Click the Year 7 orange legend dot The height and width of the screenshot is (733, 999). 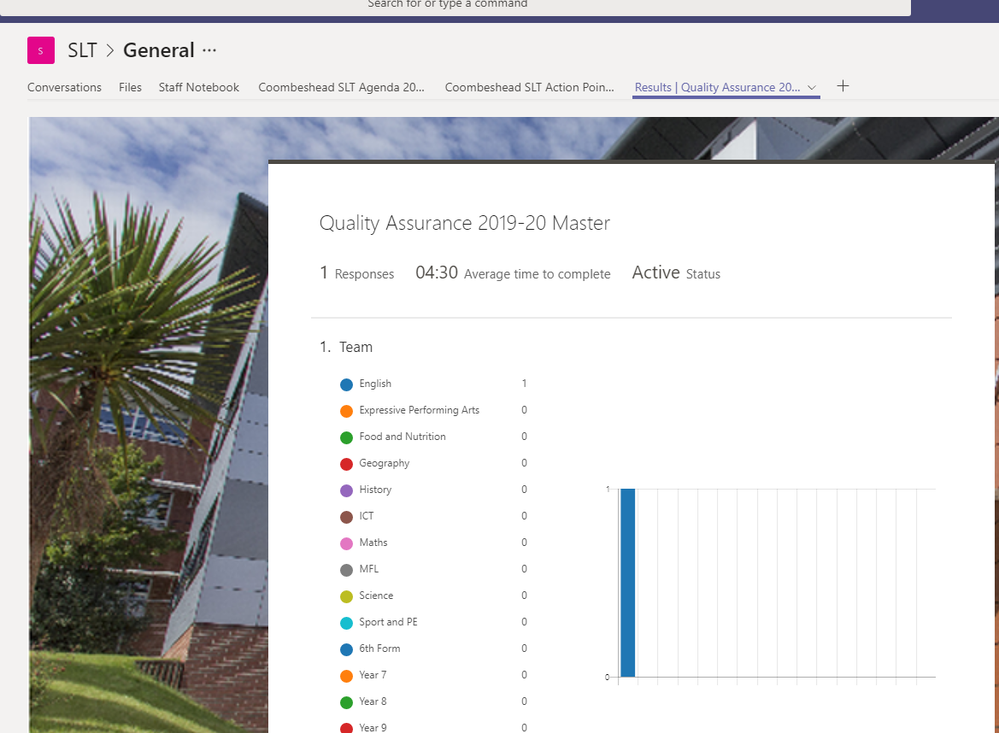point(347,676)
